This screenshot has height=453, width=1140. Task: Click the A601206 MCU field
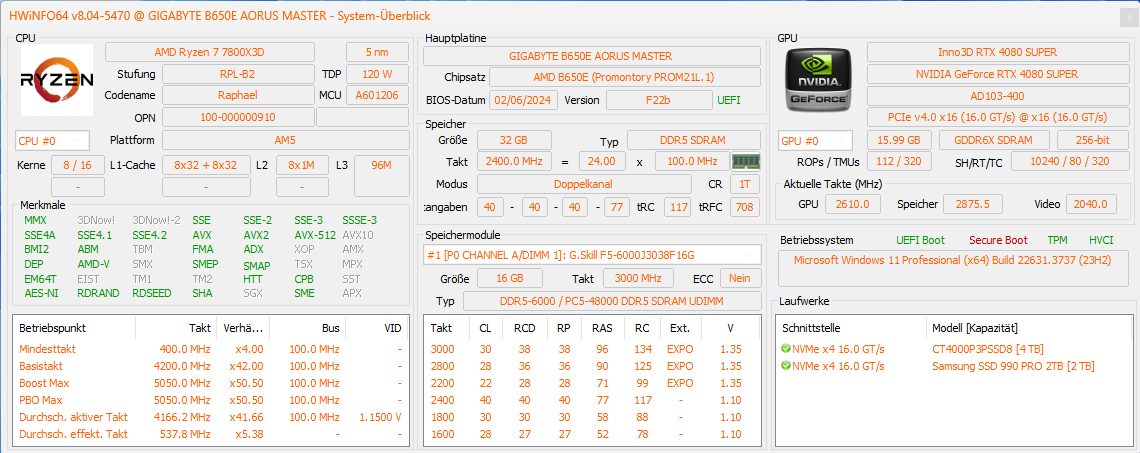tap(377, 95)
